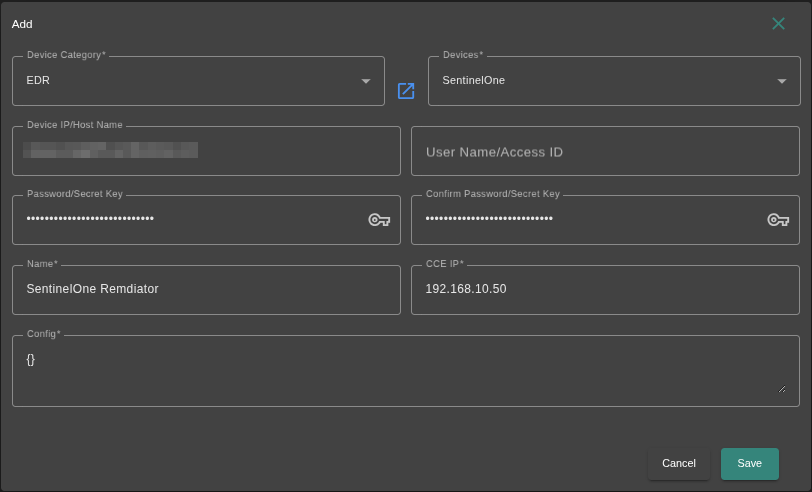Close the Add dialog with the X icon

[x=778, y=24]
